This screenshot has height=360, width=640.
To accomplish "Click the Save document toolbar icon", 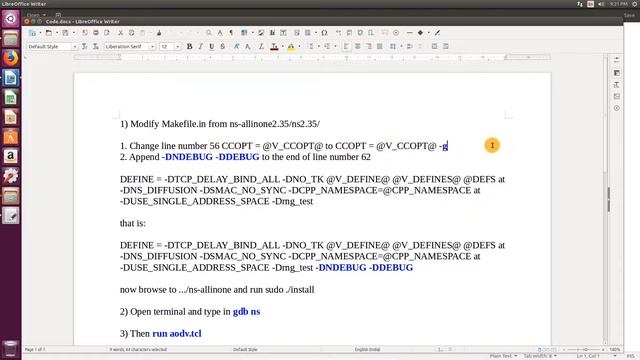I will click(65, 33).
